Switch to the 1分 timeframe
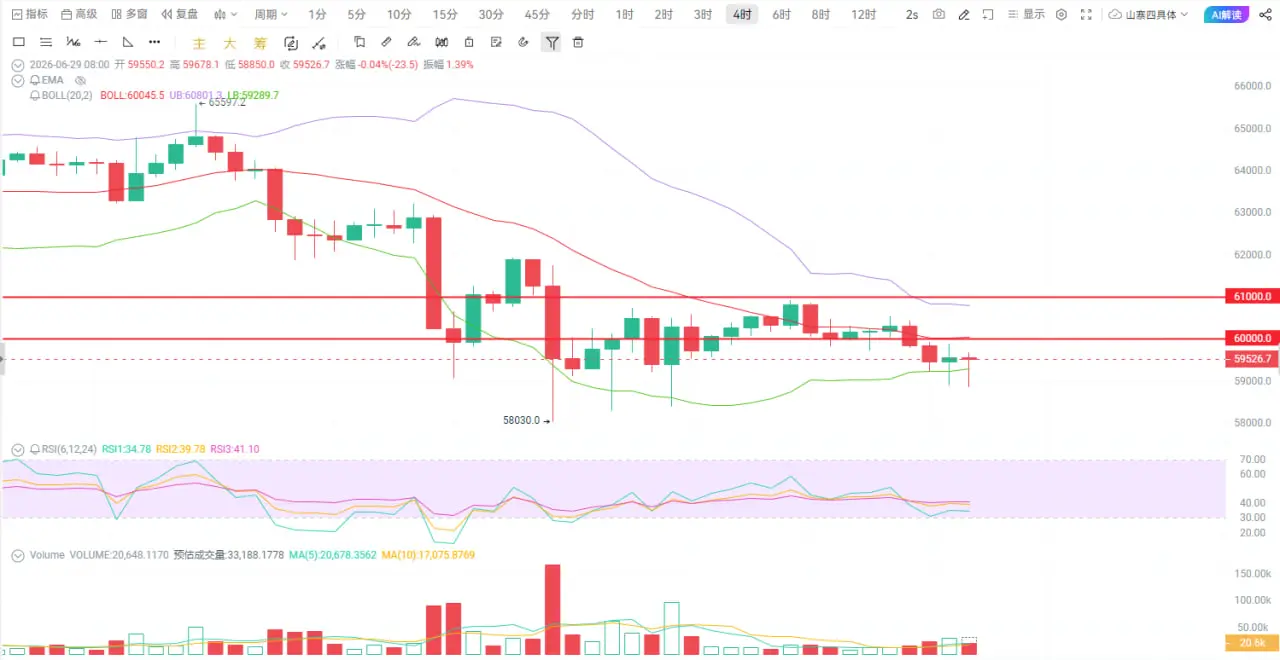This screenshot has height=660, width=1280. click(x=317, y=14)
